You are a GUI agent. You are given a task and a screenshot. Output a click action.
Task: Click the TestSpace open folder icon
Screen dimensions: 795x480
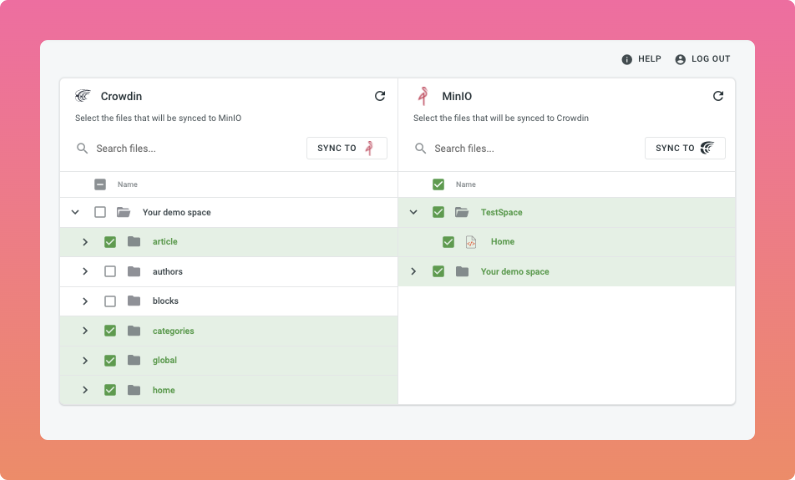(x=462, y=212)
